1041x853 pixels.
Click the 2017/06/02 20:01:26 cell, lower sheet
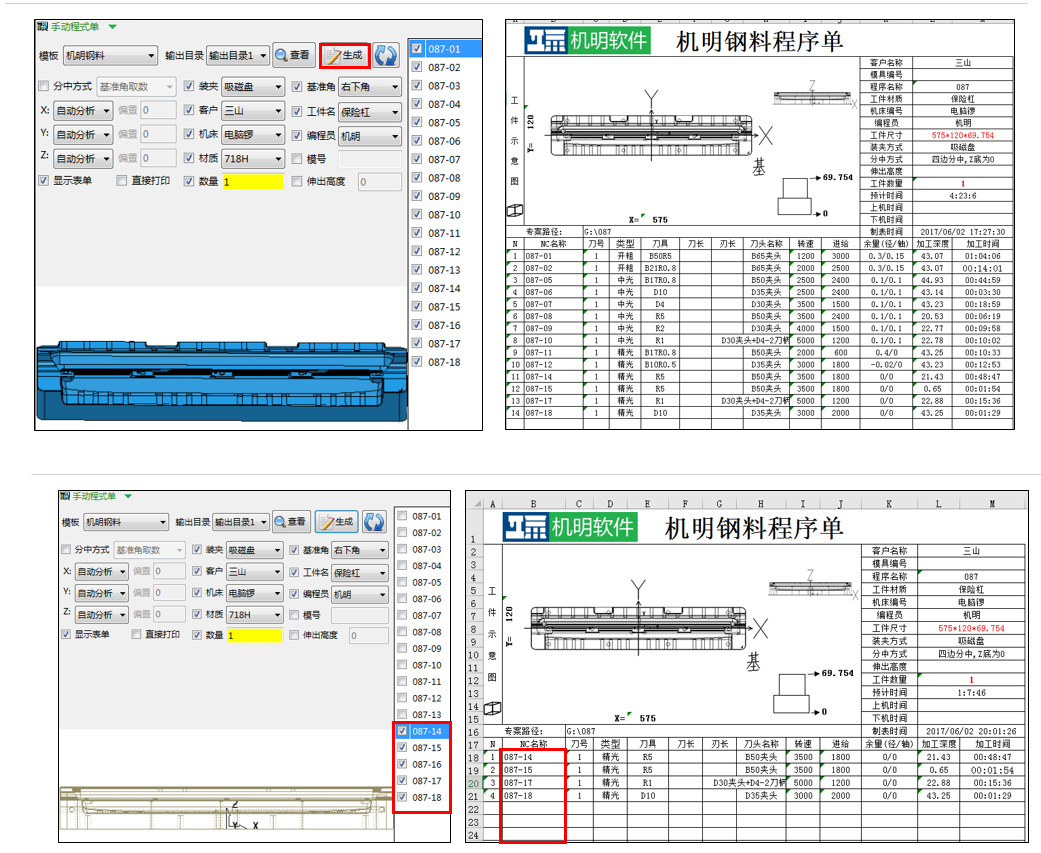(x=971, y=732)
